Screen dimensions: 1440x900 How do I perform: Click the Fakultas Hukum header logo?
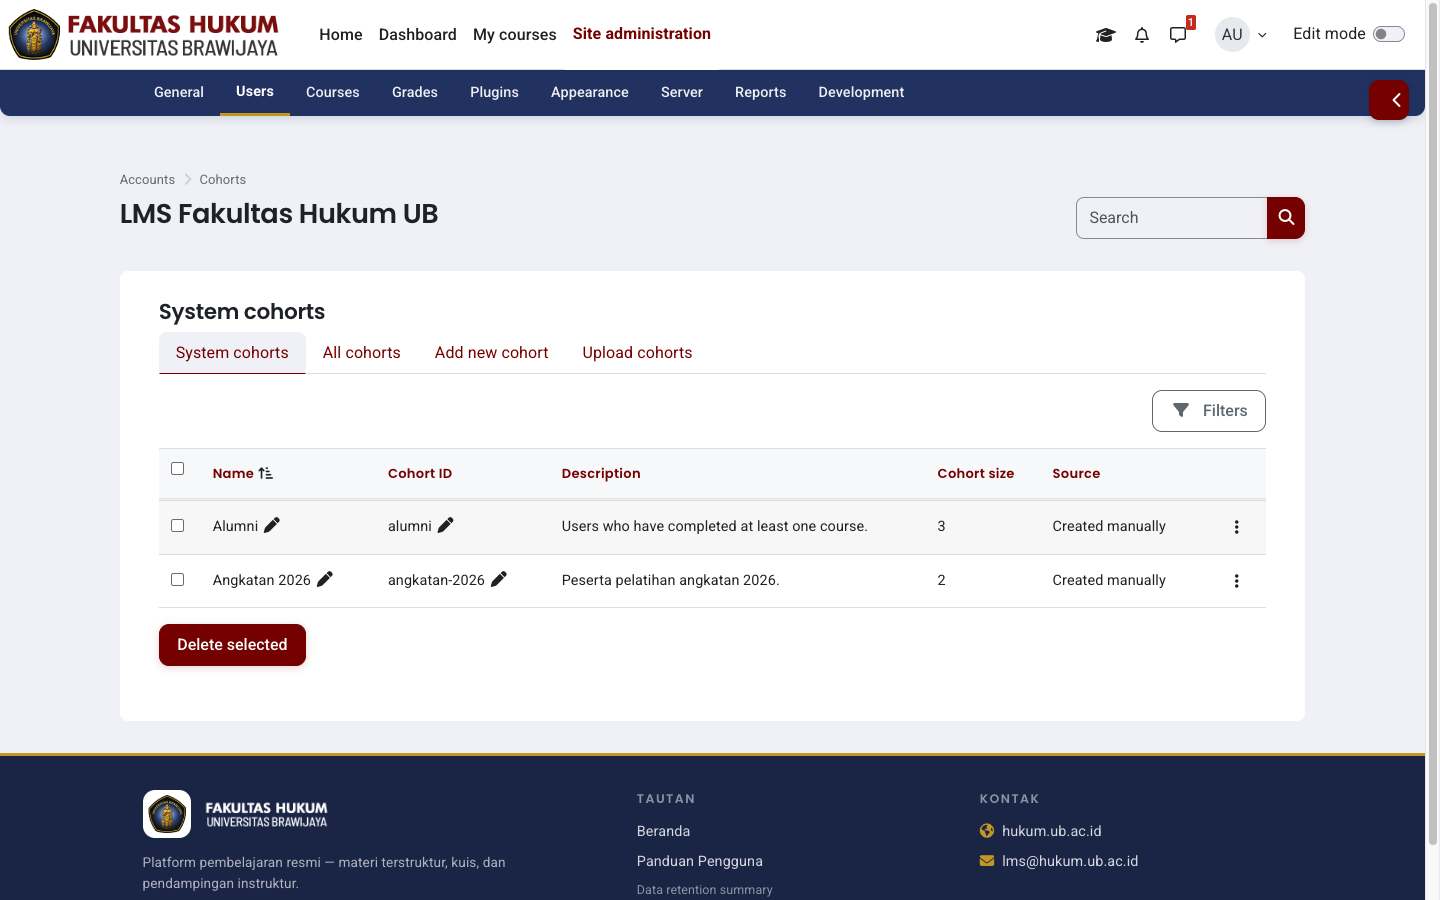143,35
